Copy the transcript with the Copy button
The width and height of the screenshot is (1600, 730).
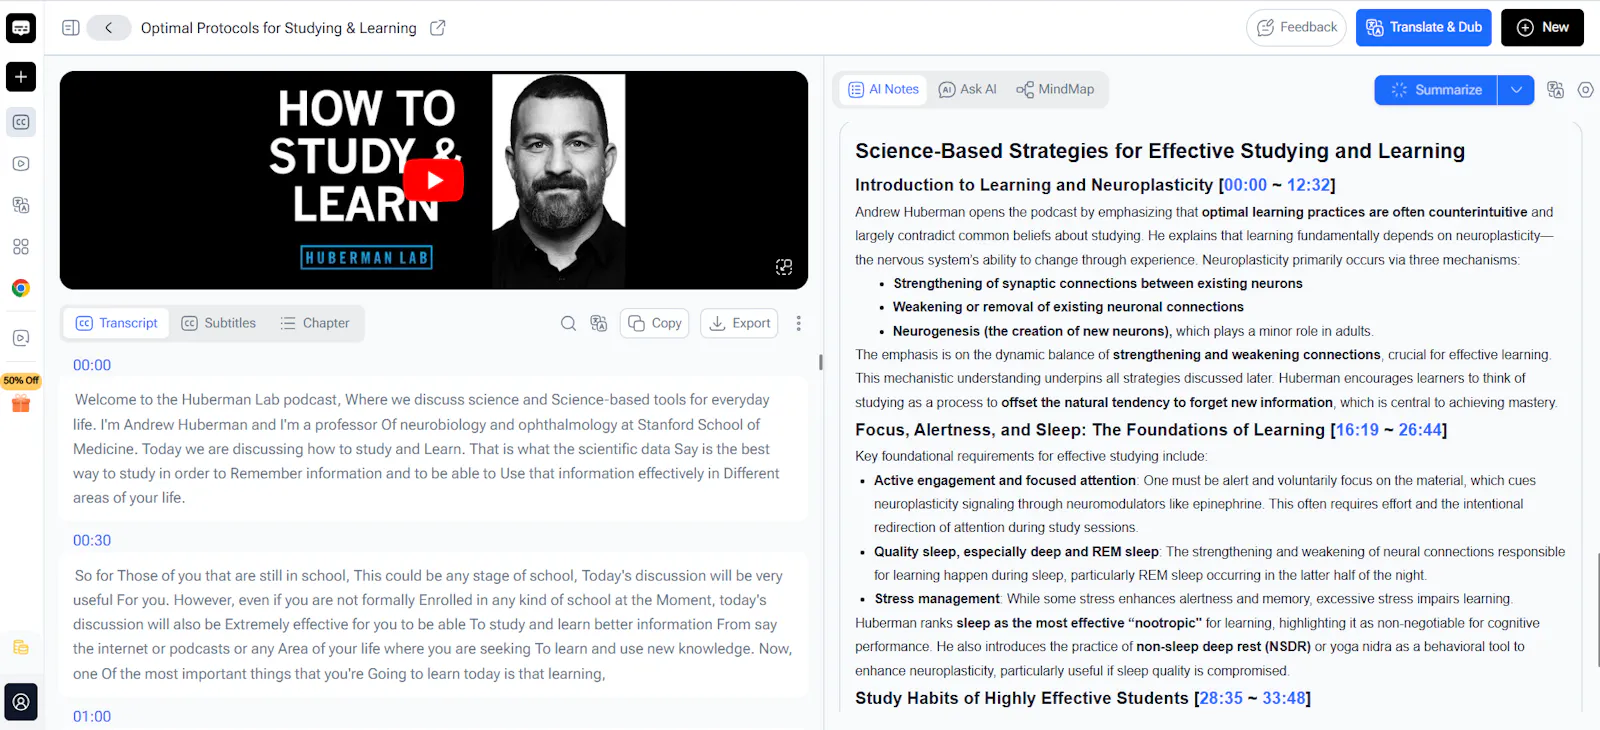(655, 323)
